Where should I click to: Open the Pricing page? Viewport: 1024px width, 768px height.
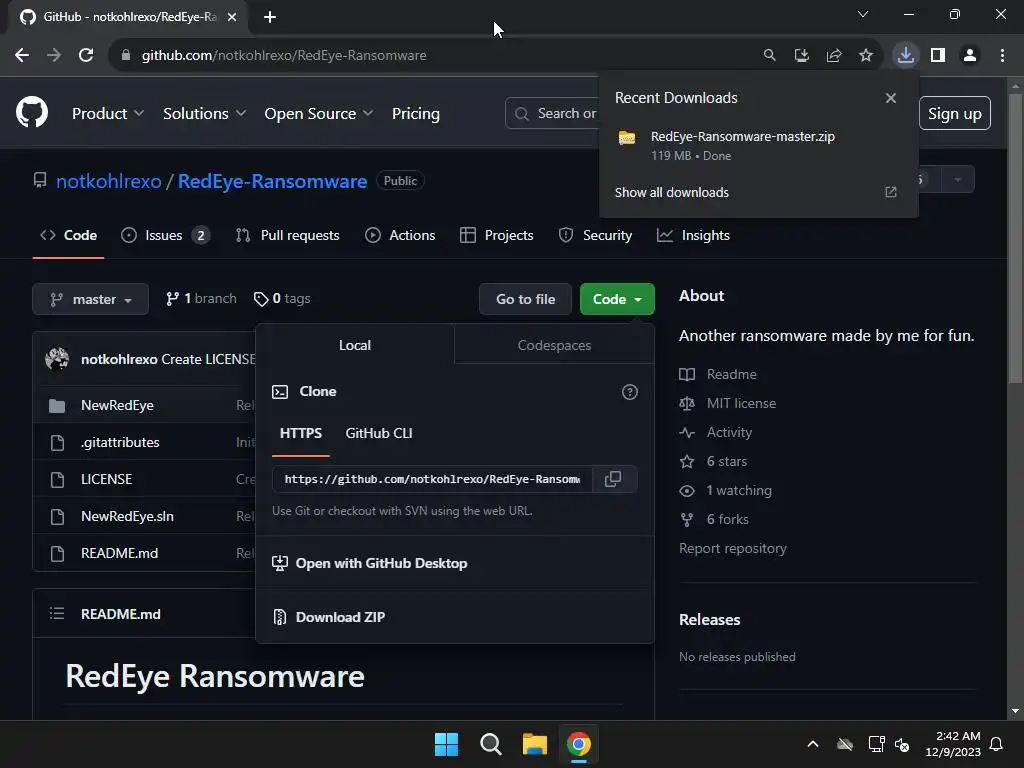415,113
